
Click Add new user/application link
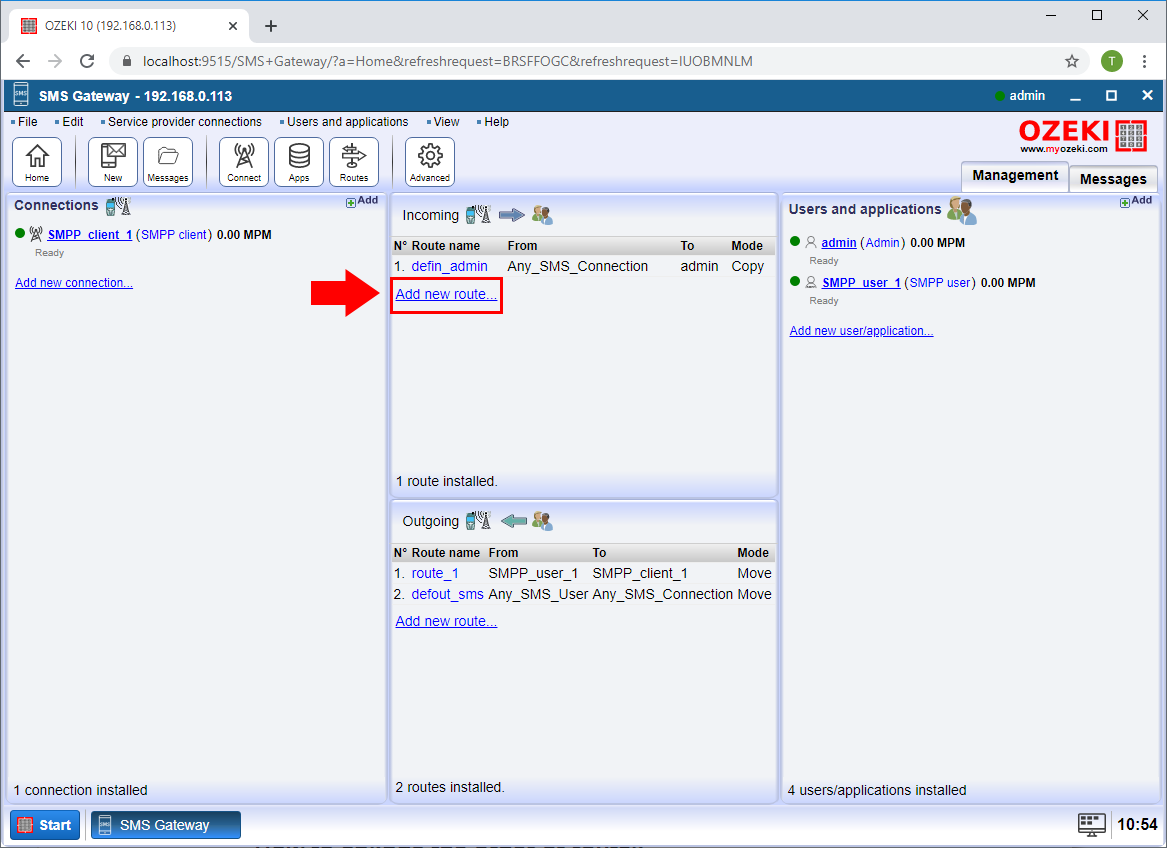861,331
